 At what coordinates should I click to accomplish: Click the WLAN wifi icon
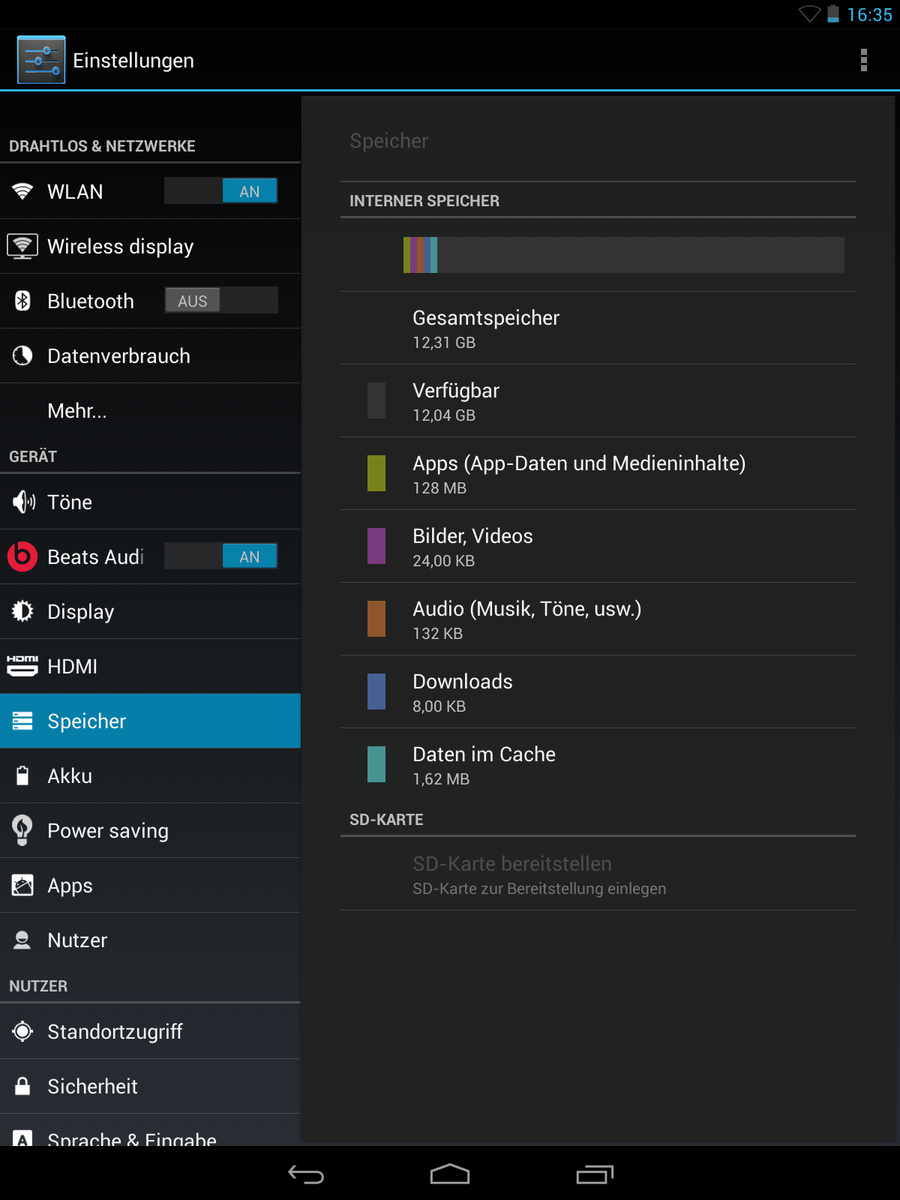point(22,191)
